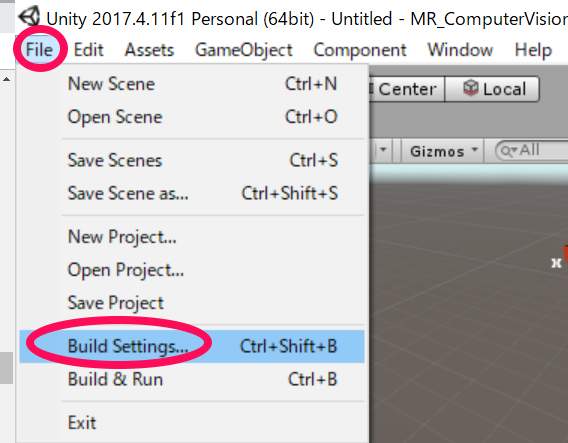Open the dropdown arrow left of Gizmos

click(x=383, y=150)
